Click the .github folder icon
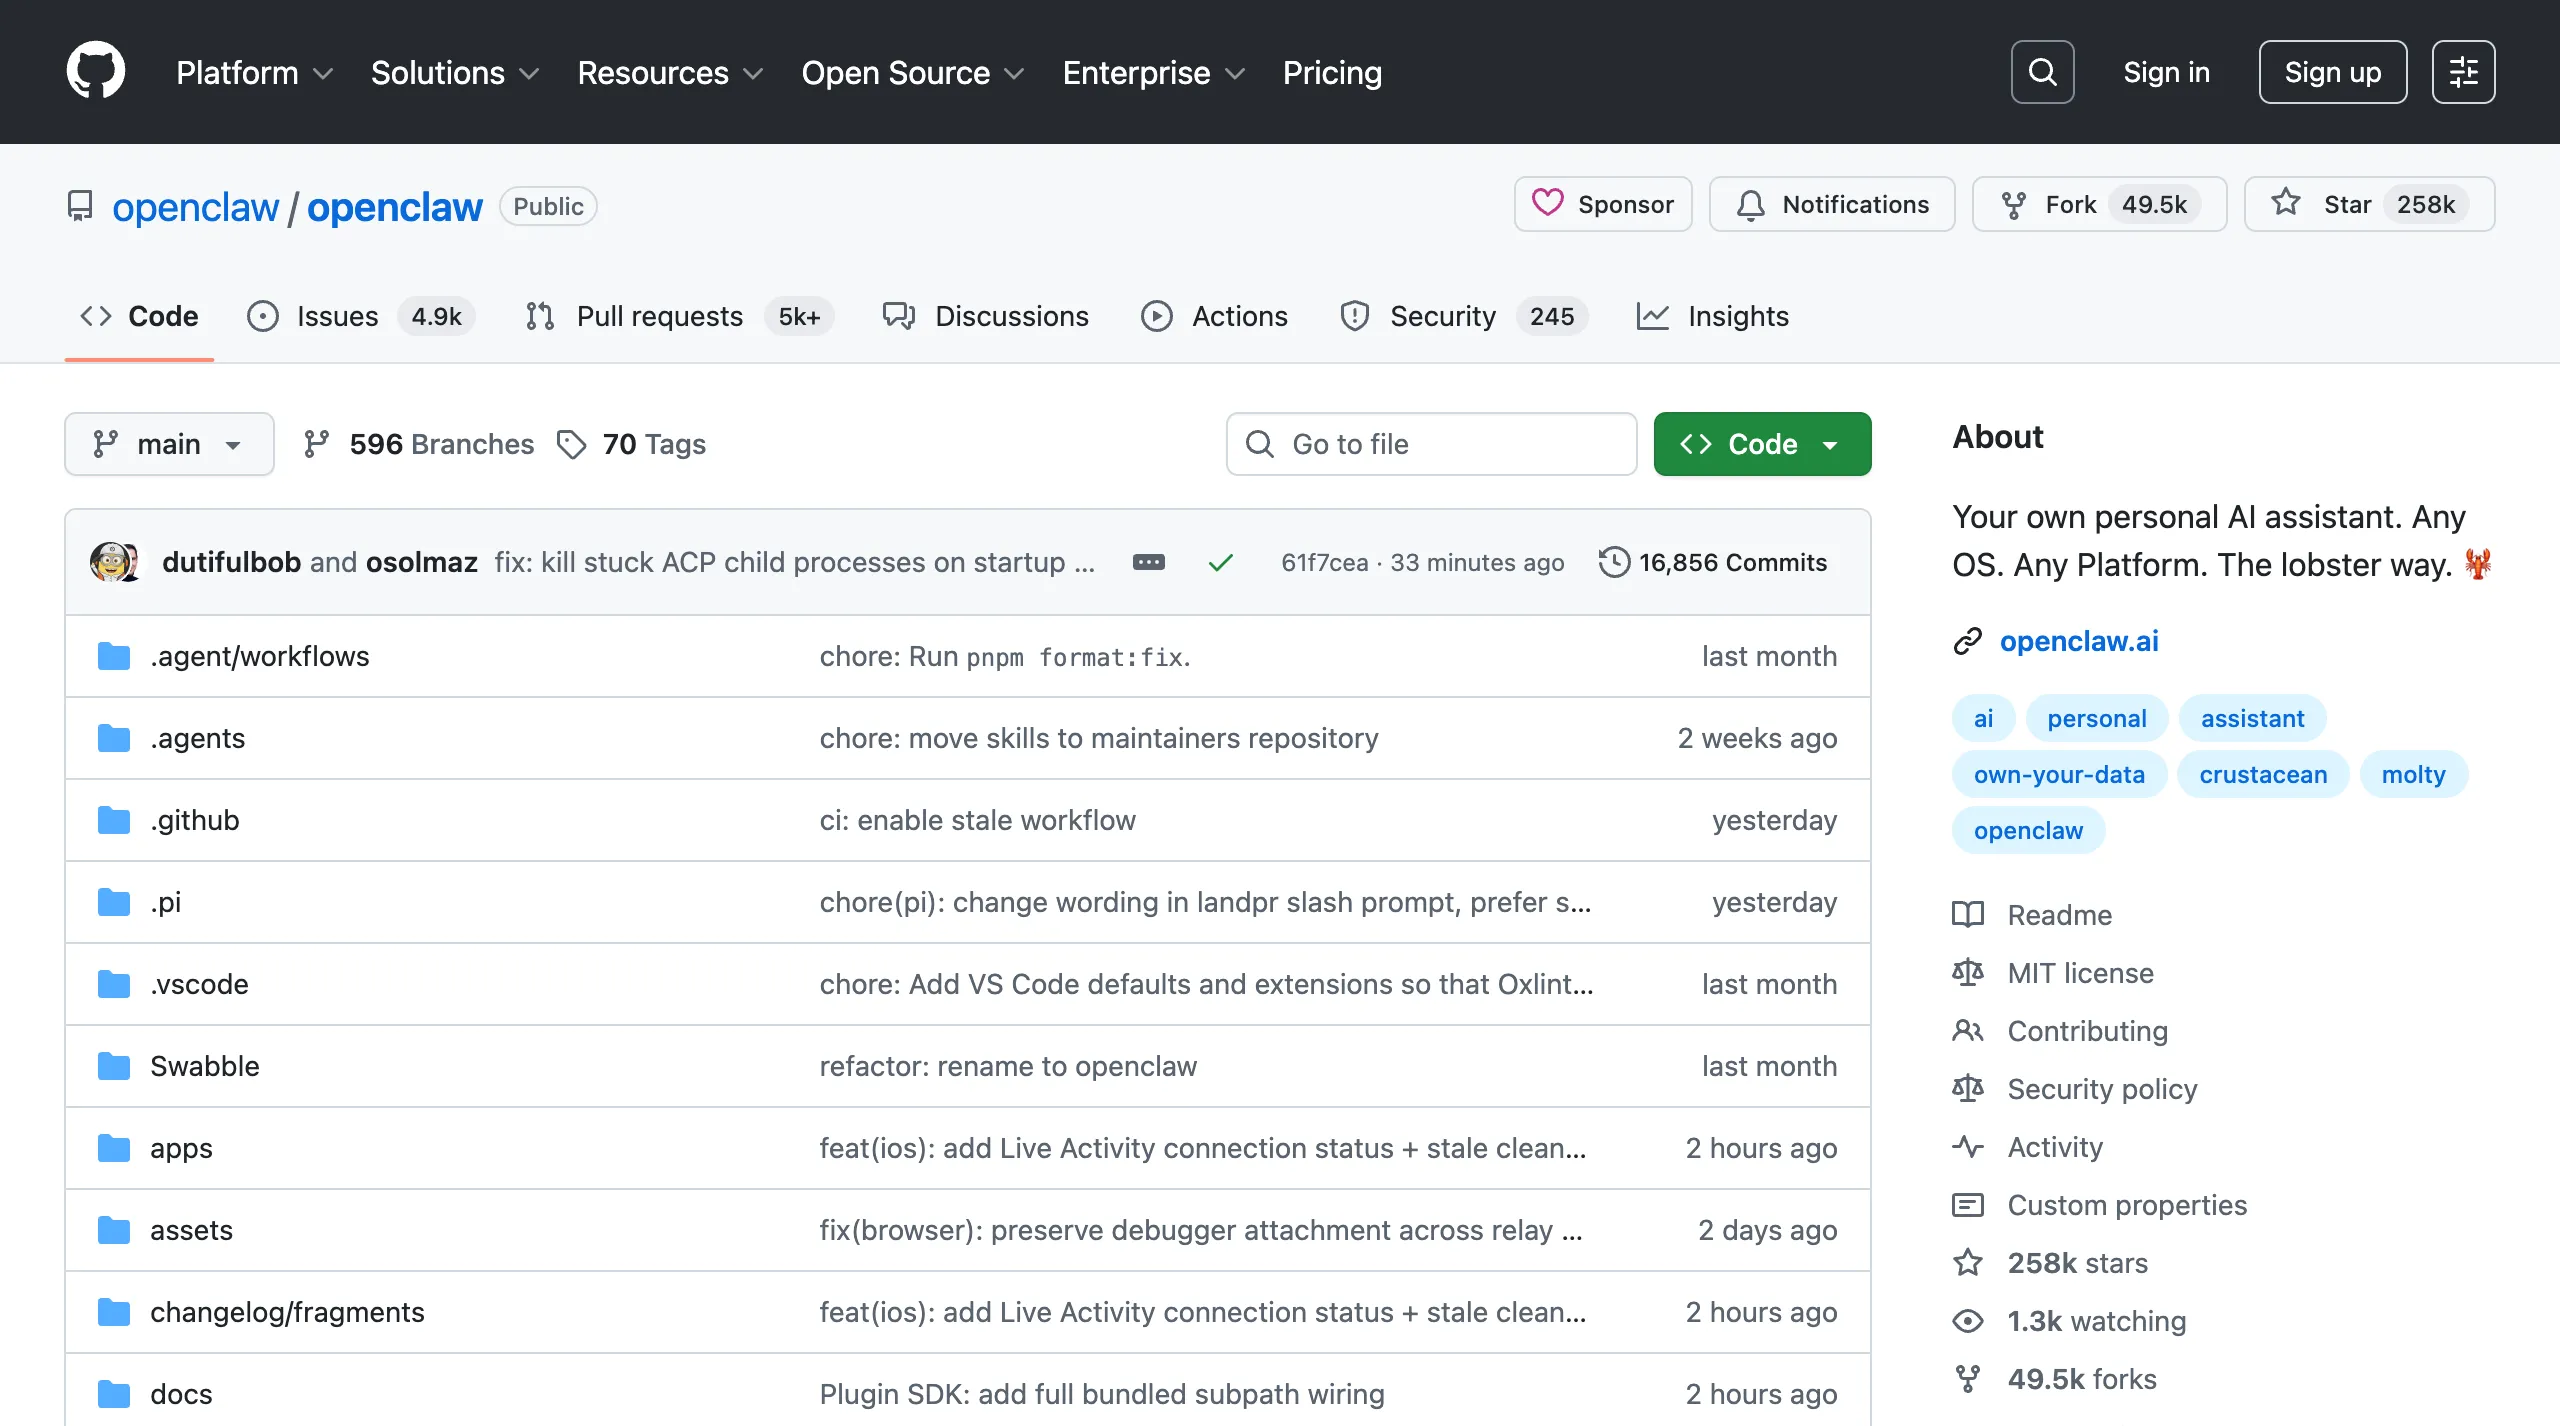The width and height of the screenshot is (2560, 1426). pos(114,819)
